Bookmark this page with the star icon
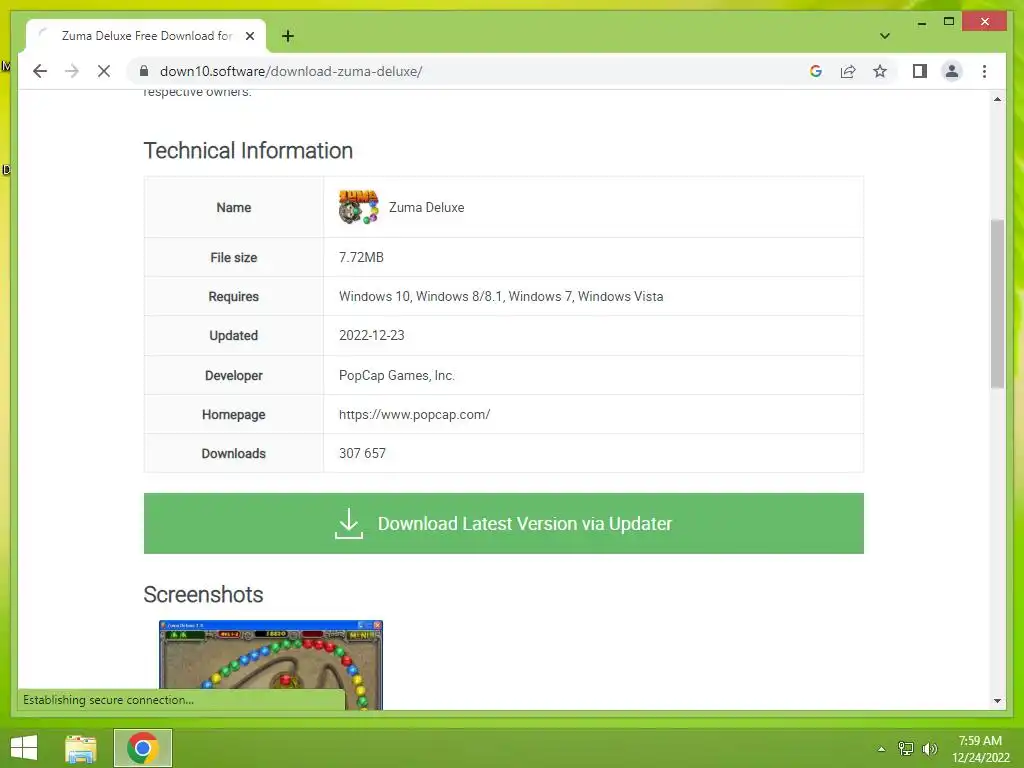Screen dimensions: 1024x768 tap(880, 71)
